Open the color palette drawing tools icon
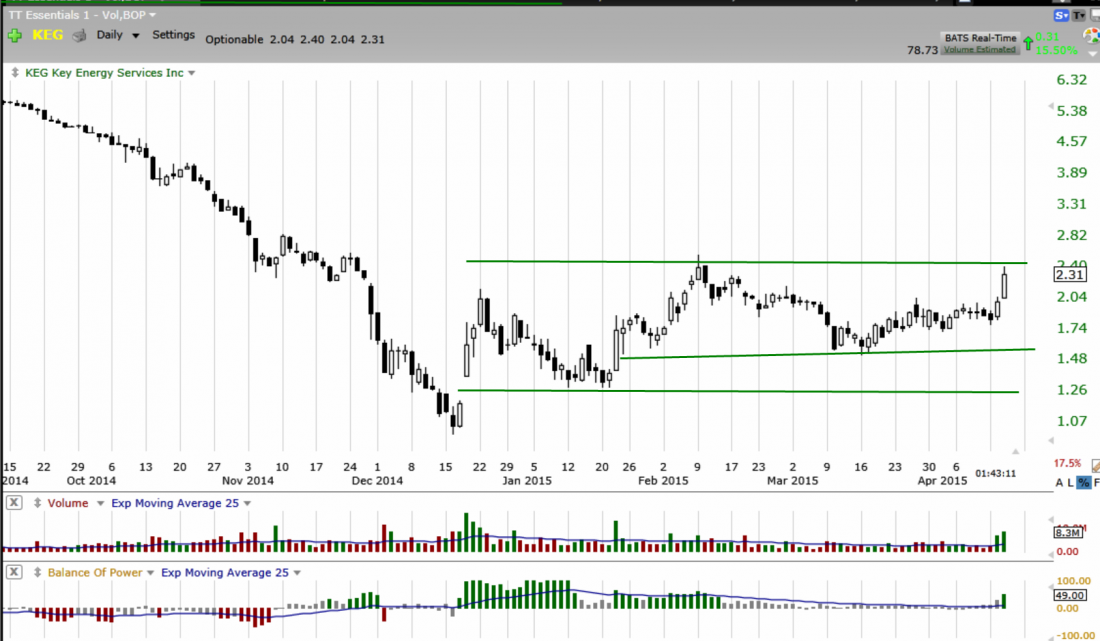1100x641 pixels. (x=1092, y=38)
